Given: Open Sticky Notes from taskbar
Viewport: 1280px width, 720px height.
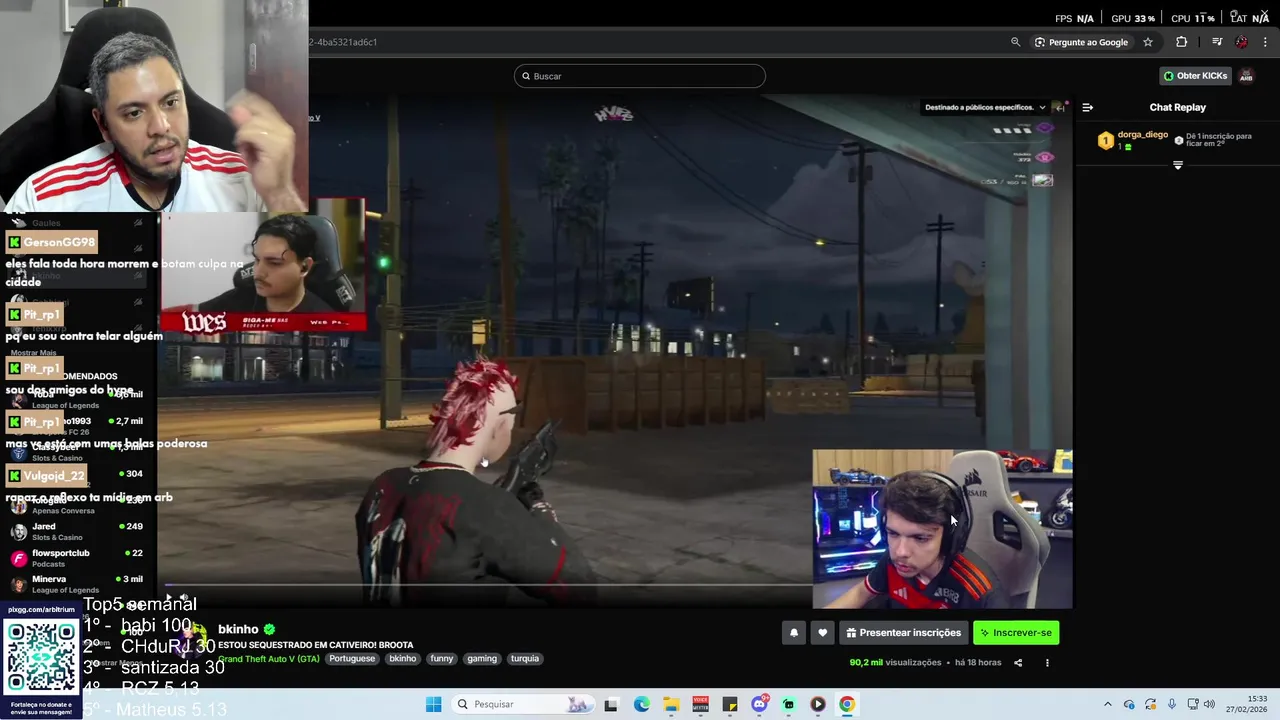Looking at the screenshot, I should [x=730, y=704].
